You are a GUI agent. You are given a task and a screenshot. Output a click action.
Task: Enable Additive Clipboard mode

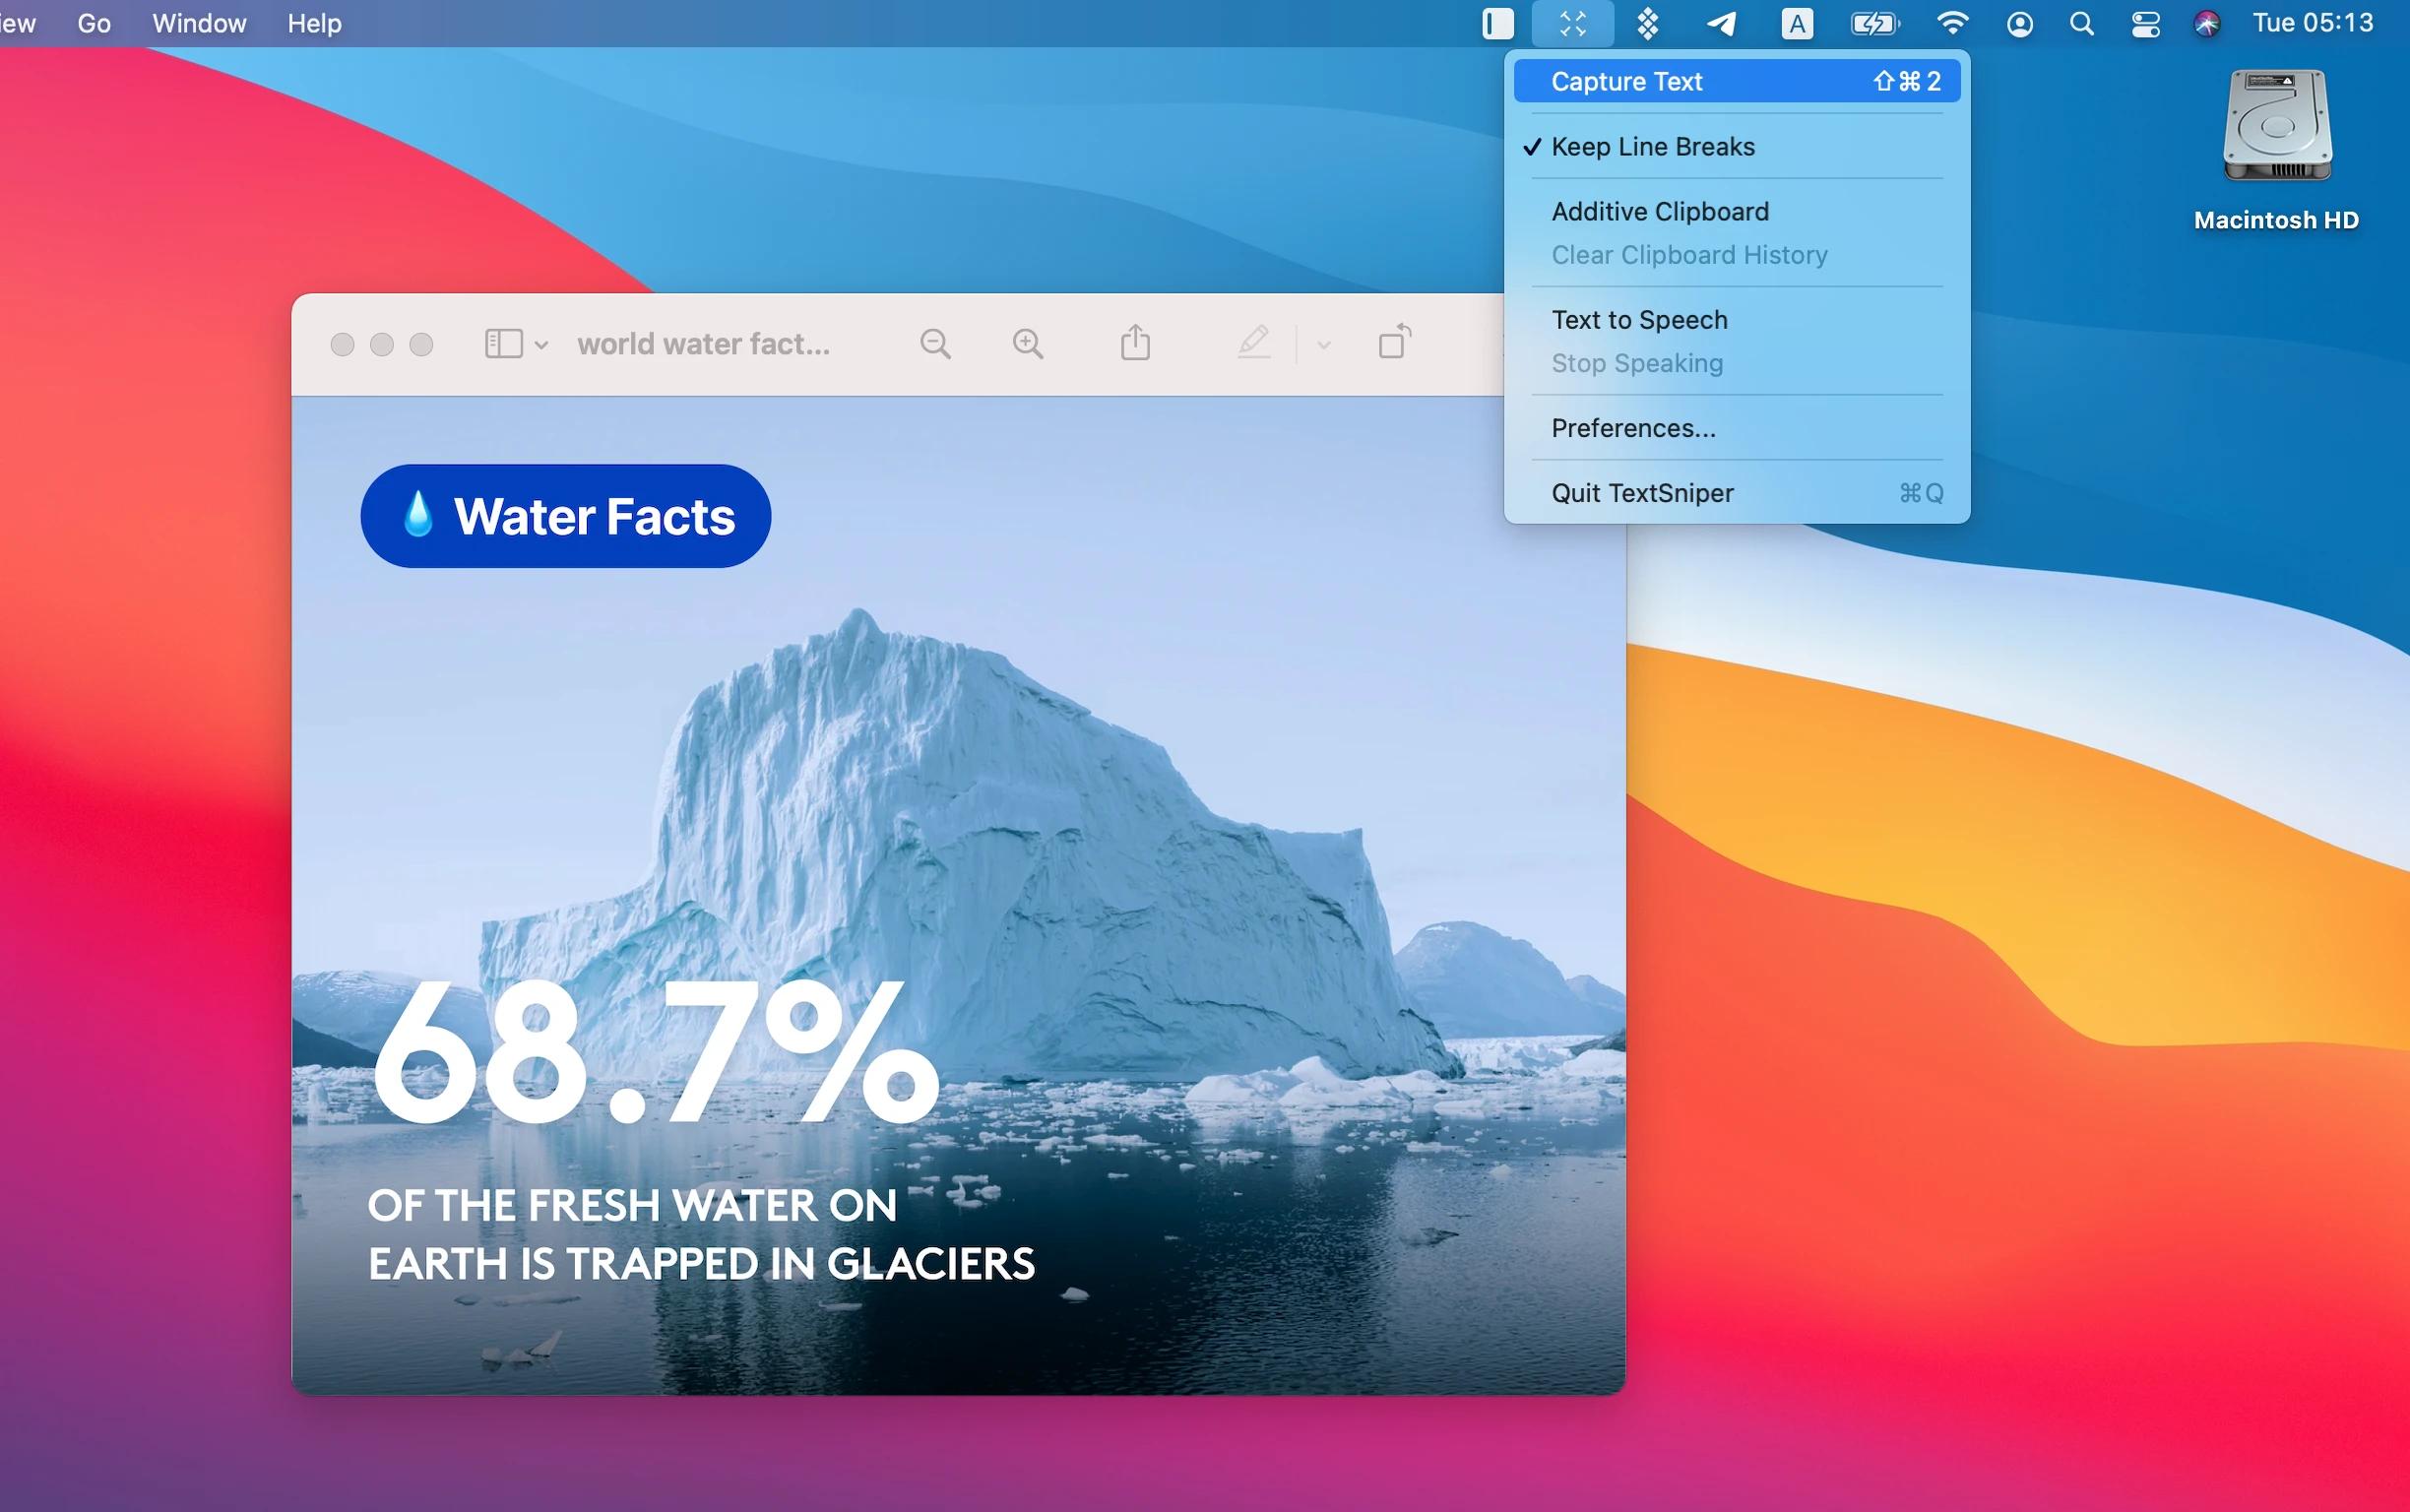pyautogui.click(x=1658, y=209)
